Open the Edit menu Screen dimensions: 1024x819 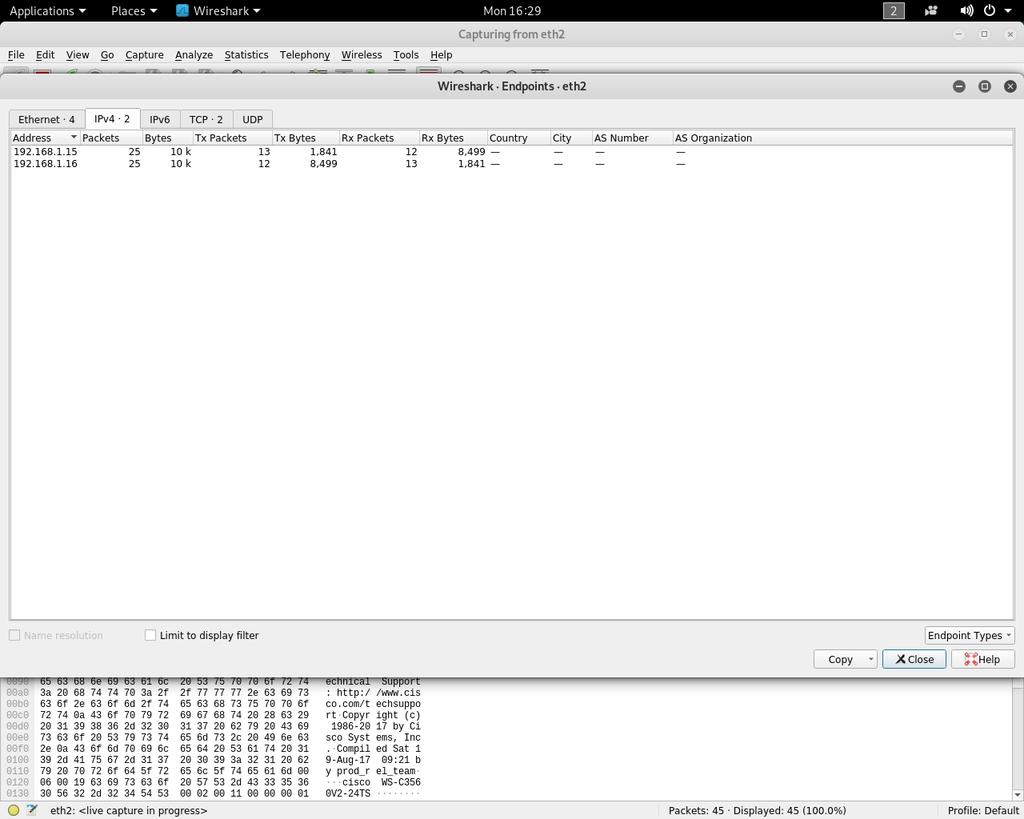(45, 55)
